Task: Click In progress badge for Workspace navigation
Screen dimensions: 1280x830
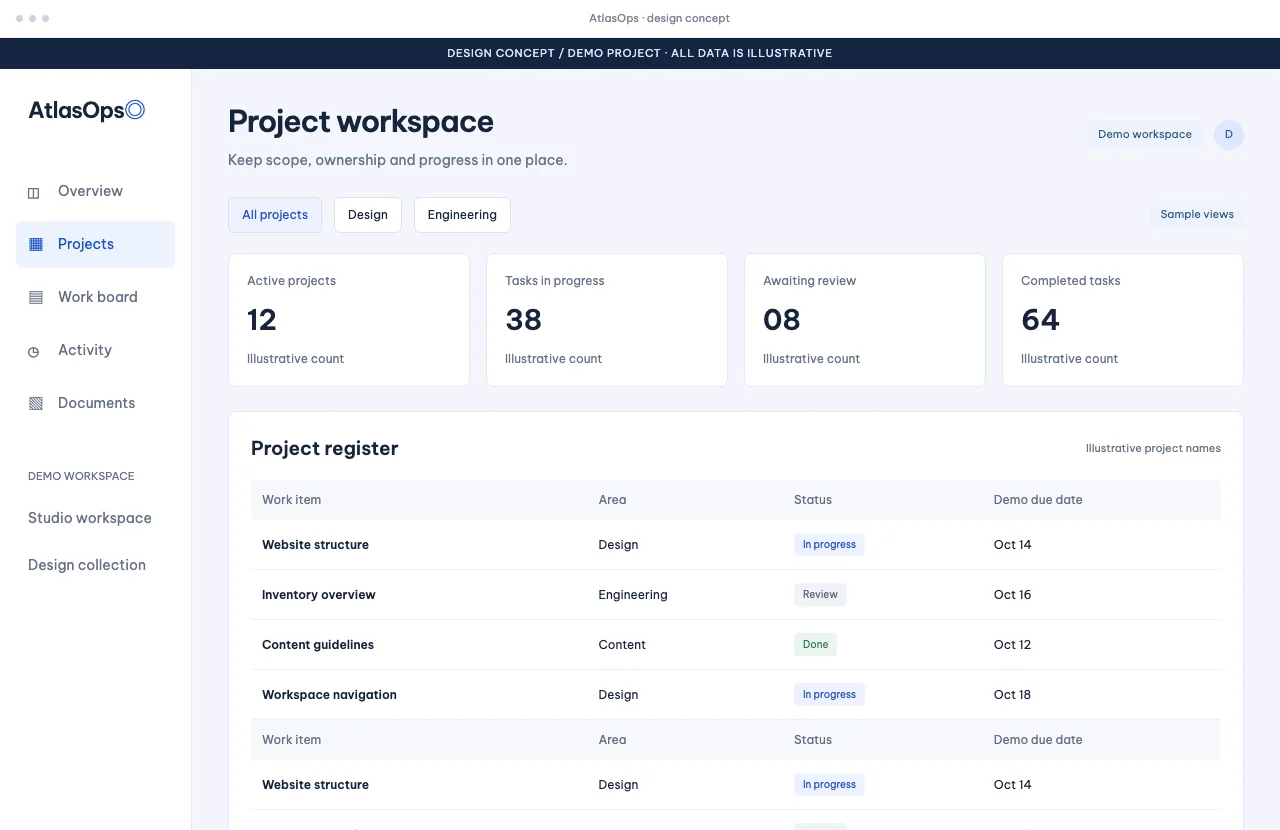Action: (x=829, y=694)
